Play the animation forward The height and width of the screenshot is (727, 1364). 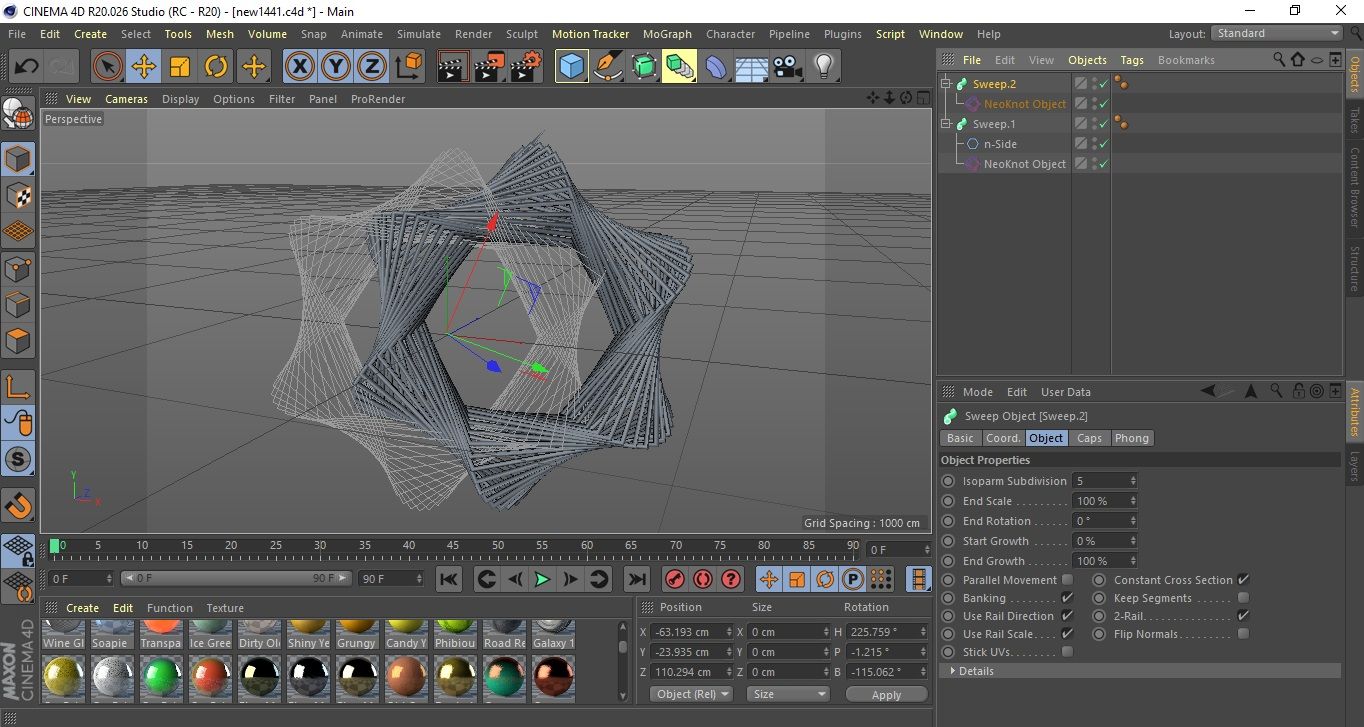tap(541, 579)
